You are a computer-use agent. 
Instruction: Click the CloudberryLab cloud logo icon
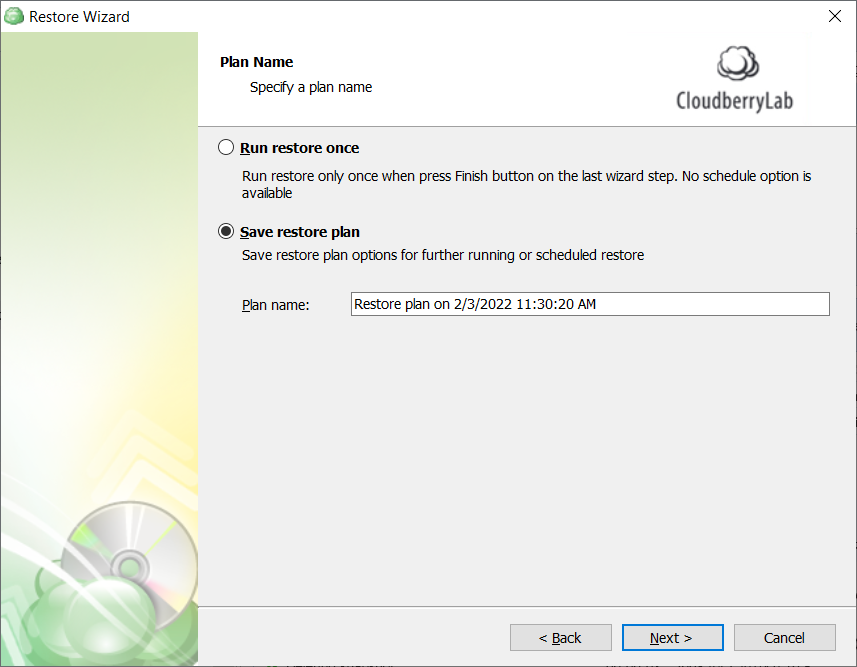pyautogui.click(x=737, y=63)
